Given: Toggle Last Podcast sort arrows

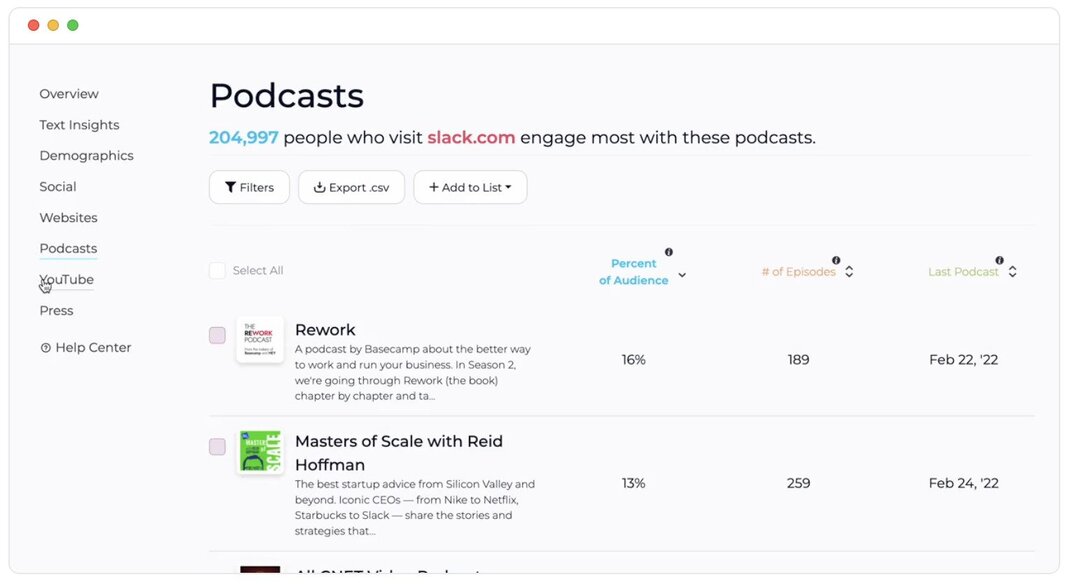Looking at the screenshot, I should 1013,271.
